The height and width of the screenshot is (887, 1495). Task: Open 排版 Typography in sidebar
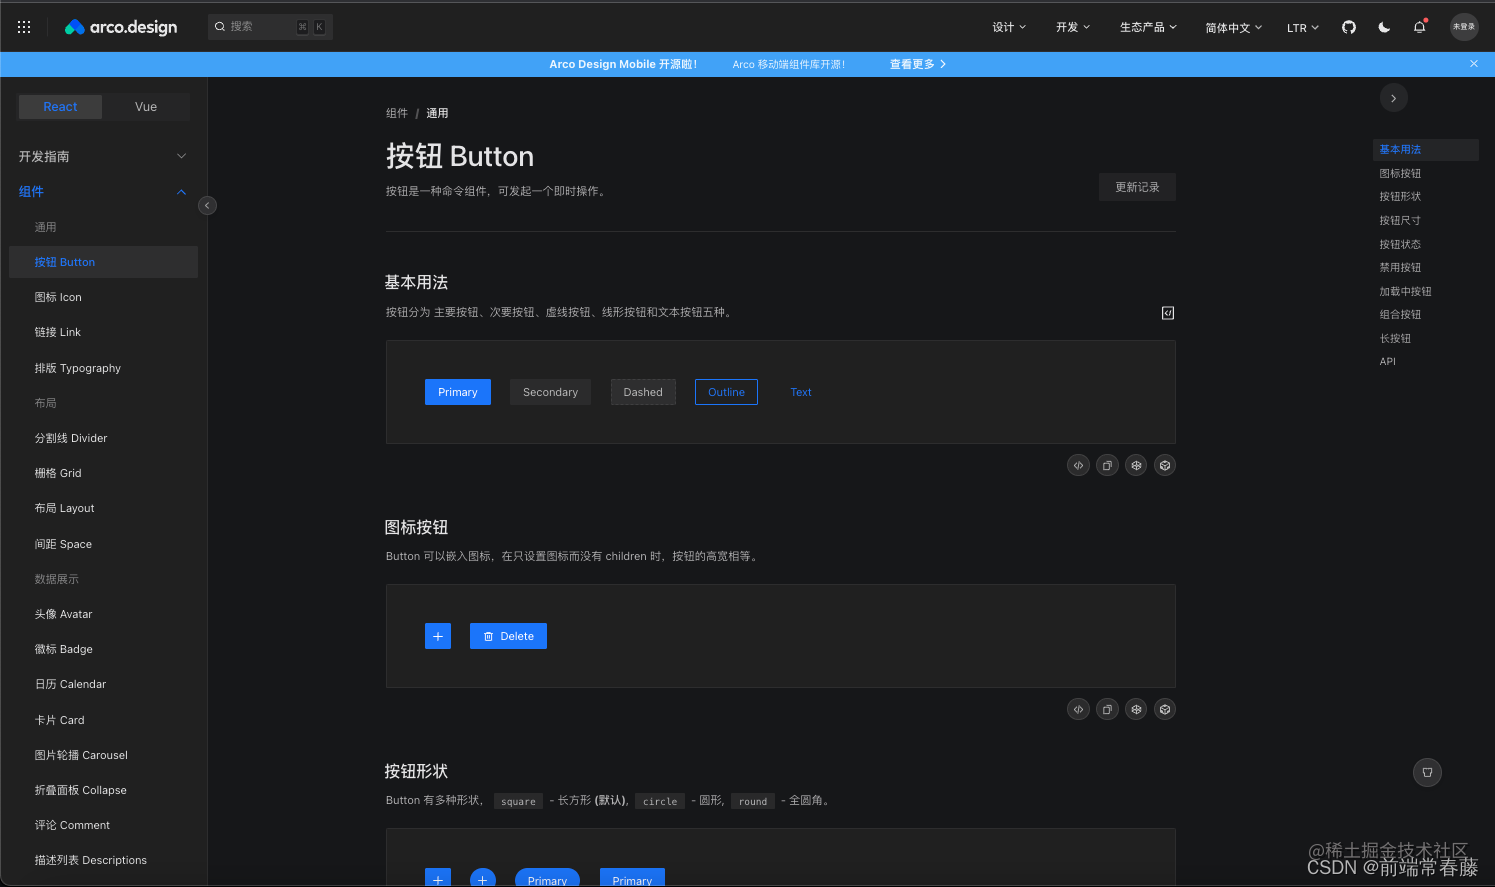[x=103, y=368]
